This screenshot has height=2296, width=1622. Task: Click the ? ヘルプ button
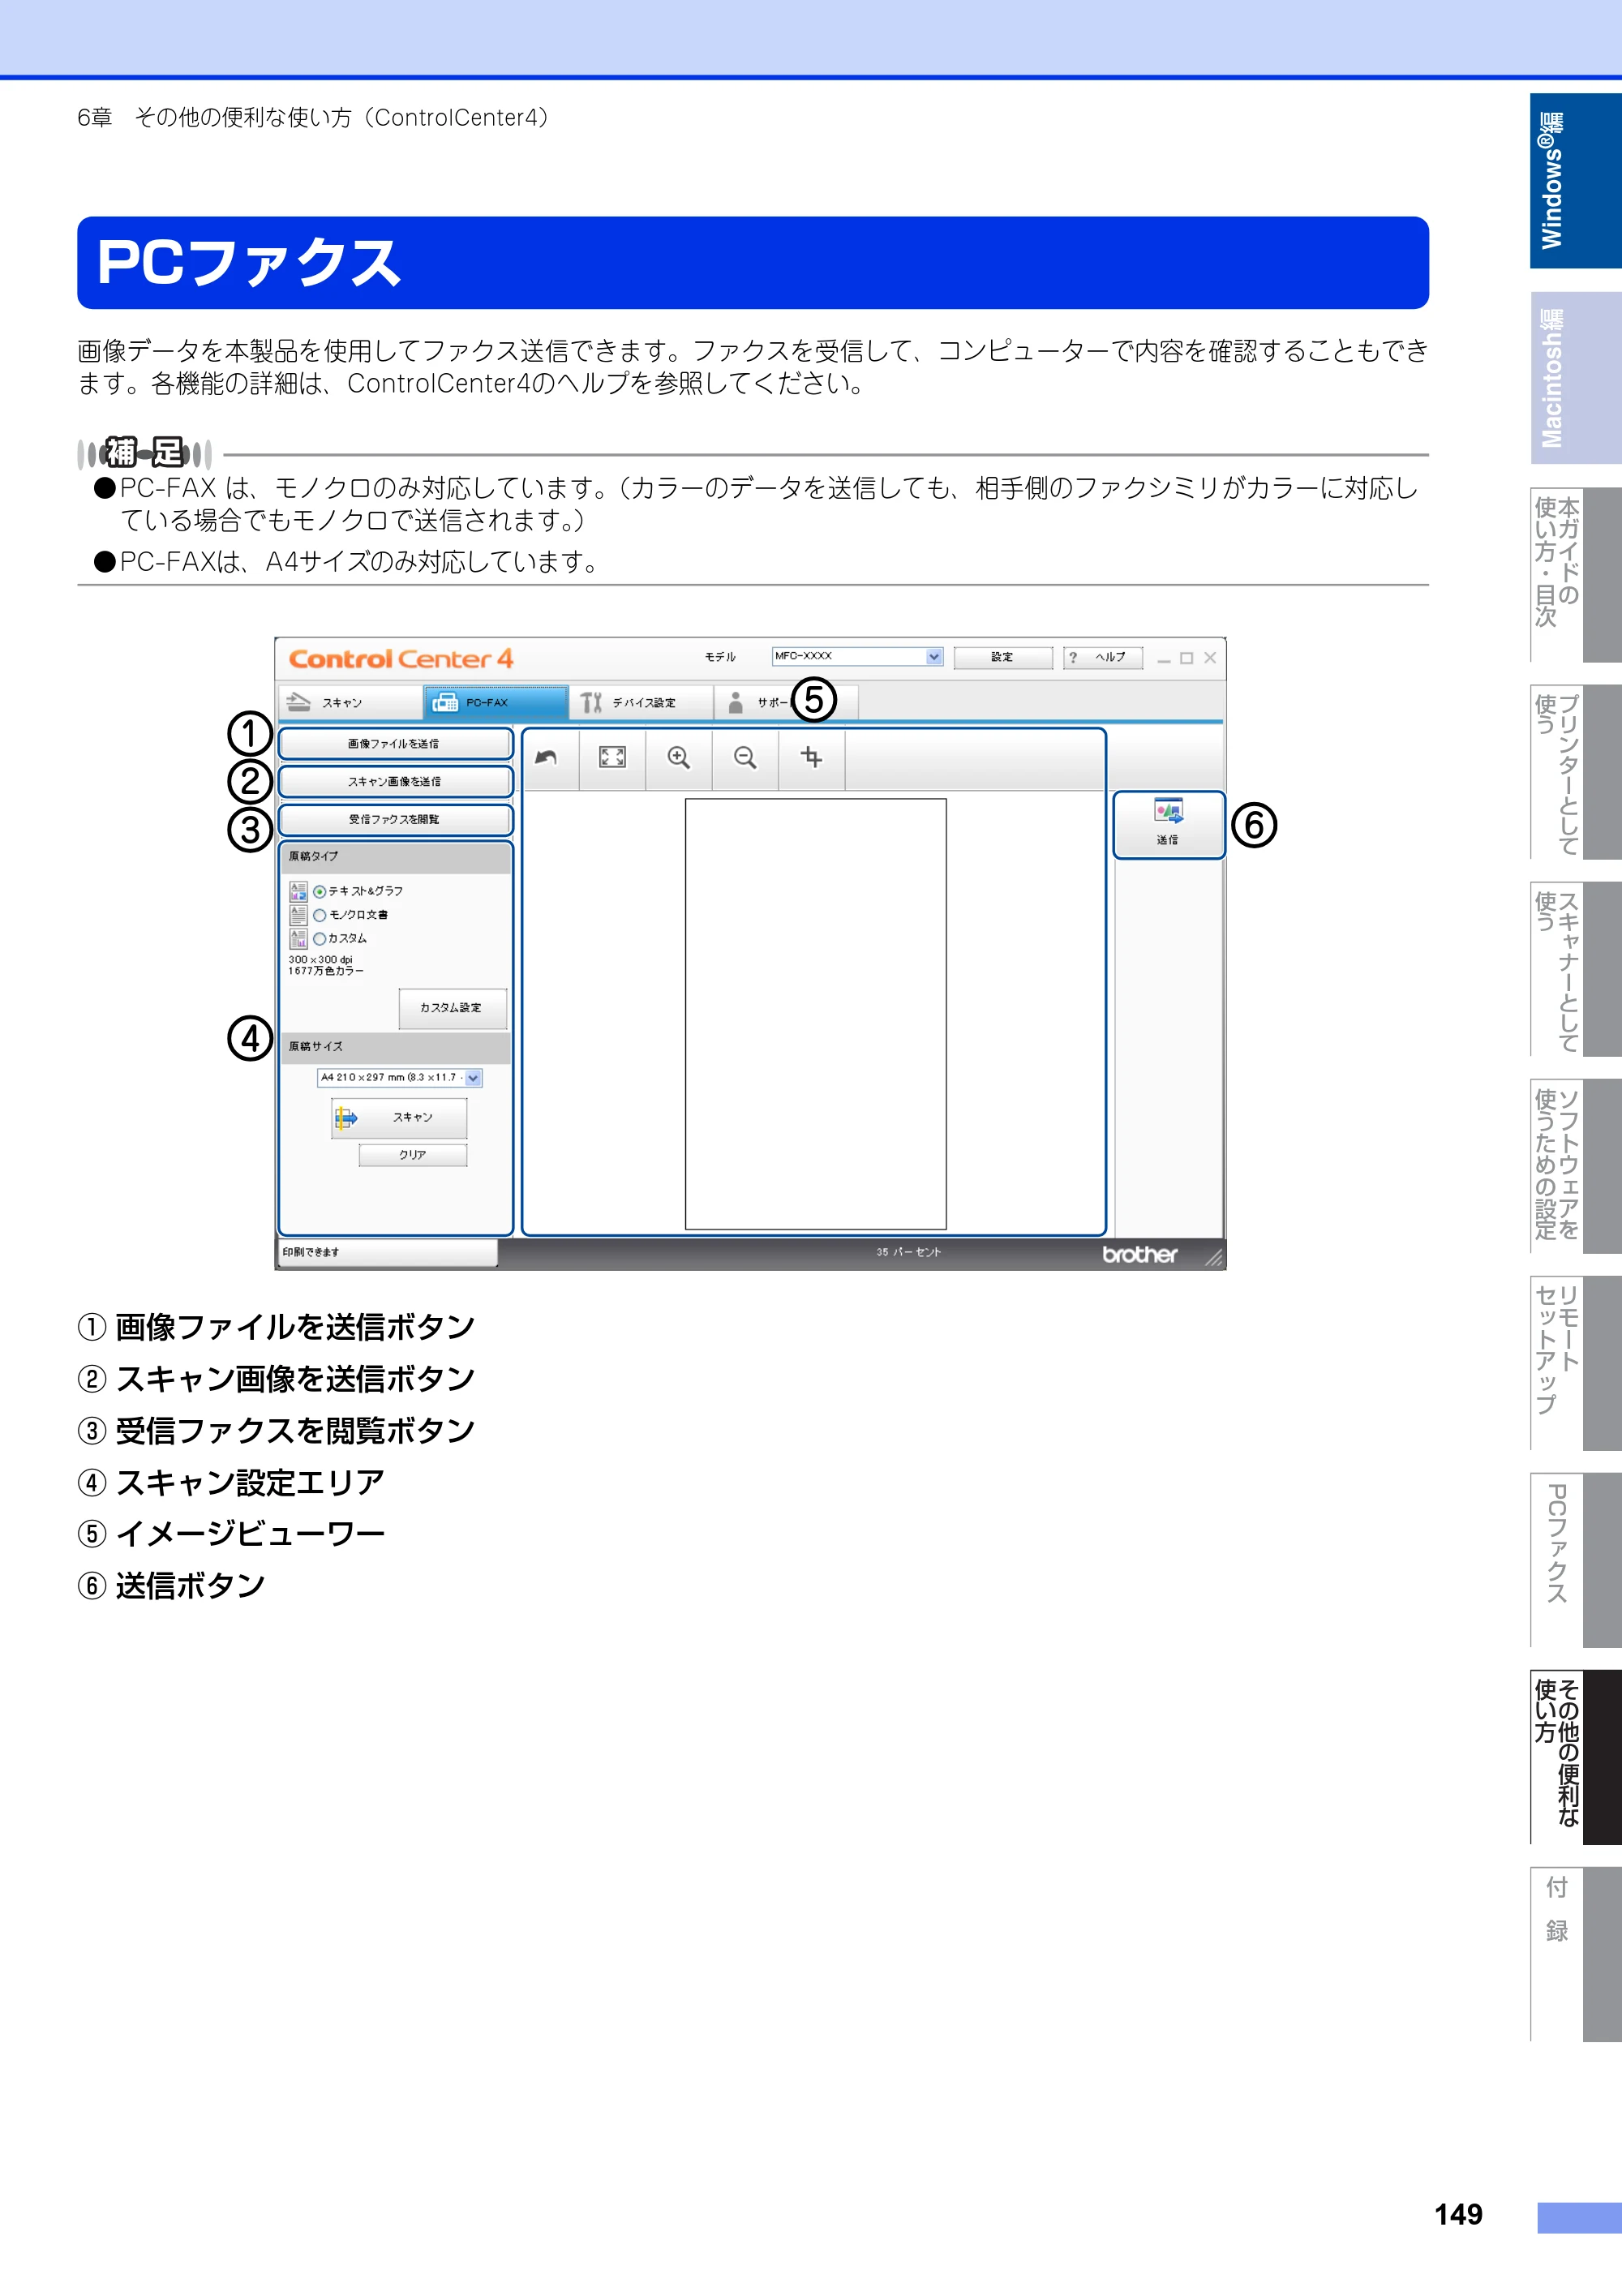[x=1102, y=657]
